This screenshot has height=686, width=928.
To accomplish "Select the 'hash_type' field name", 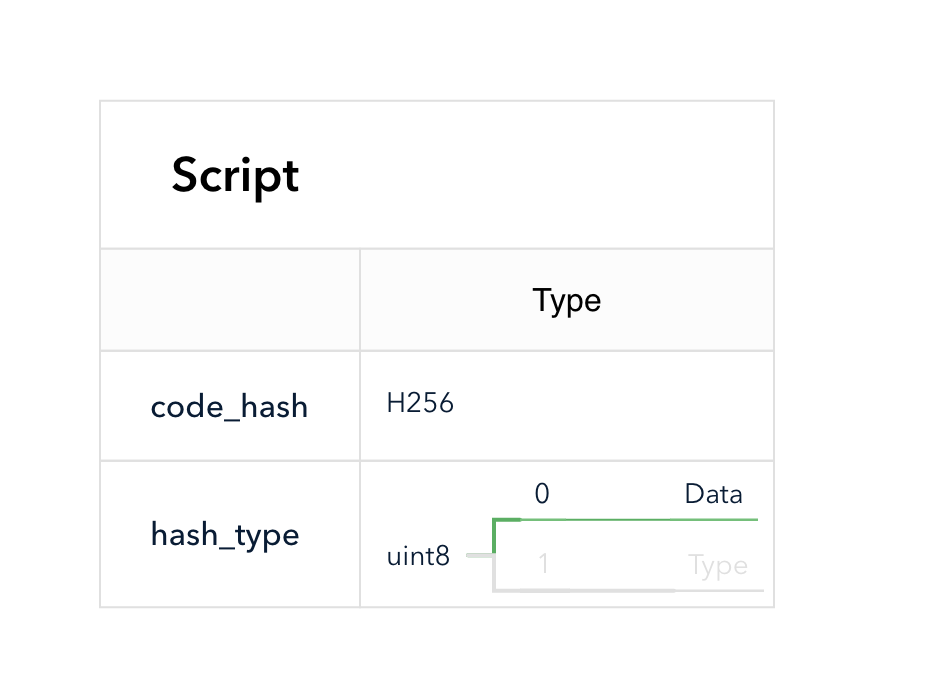I will 225,535.
